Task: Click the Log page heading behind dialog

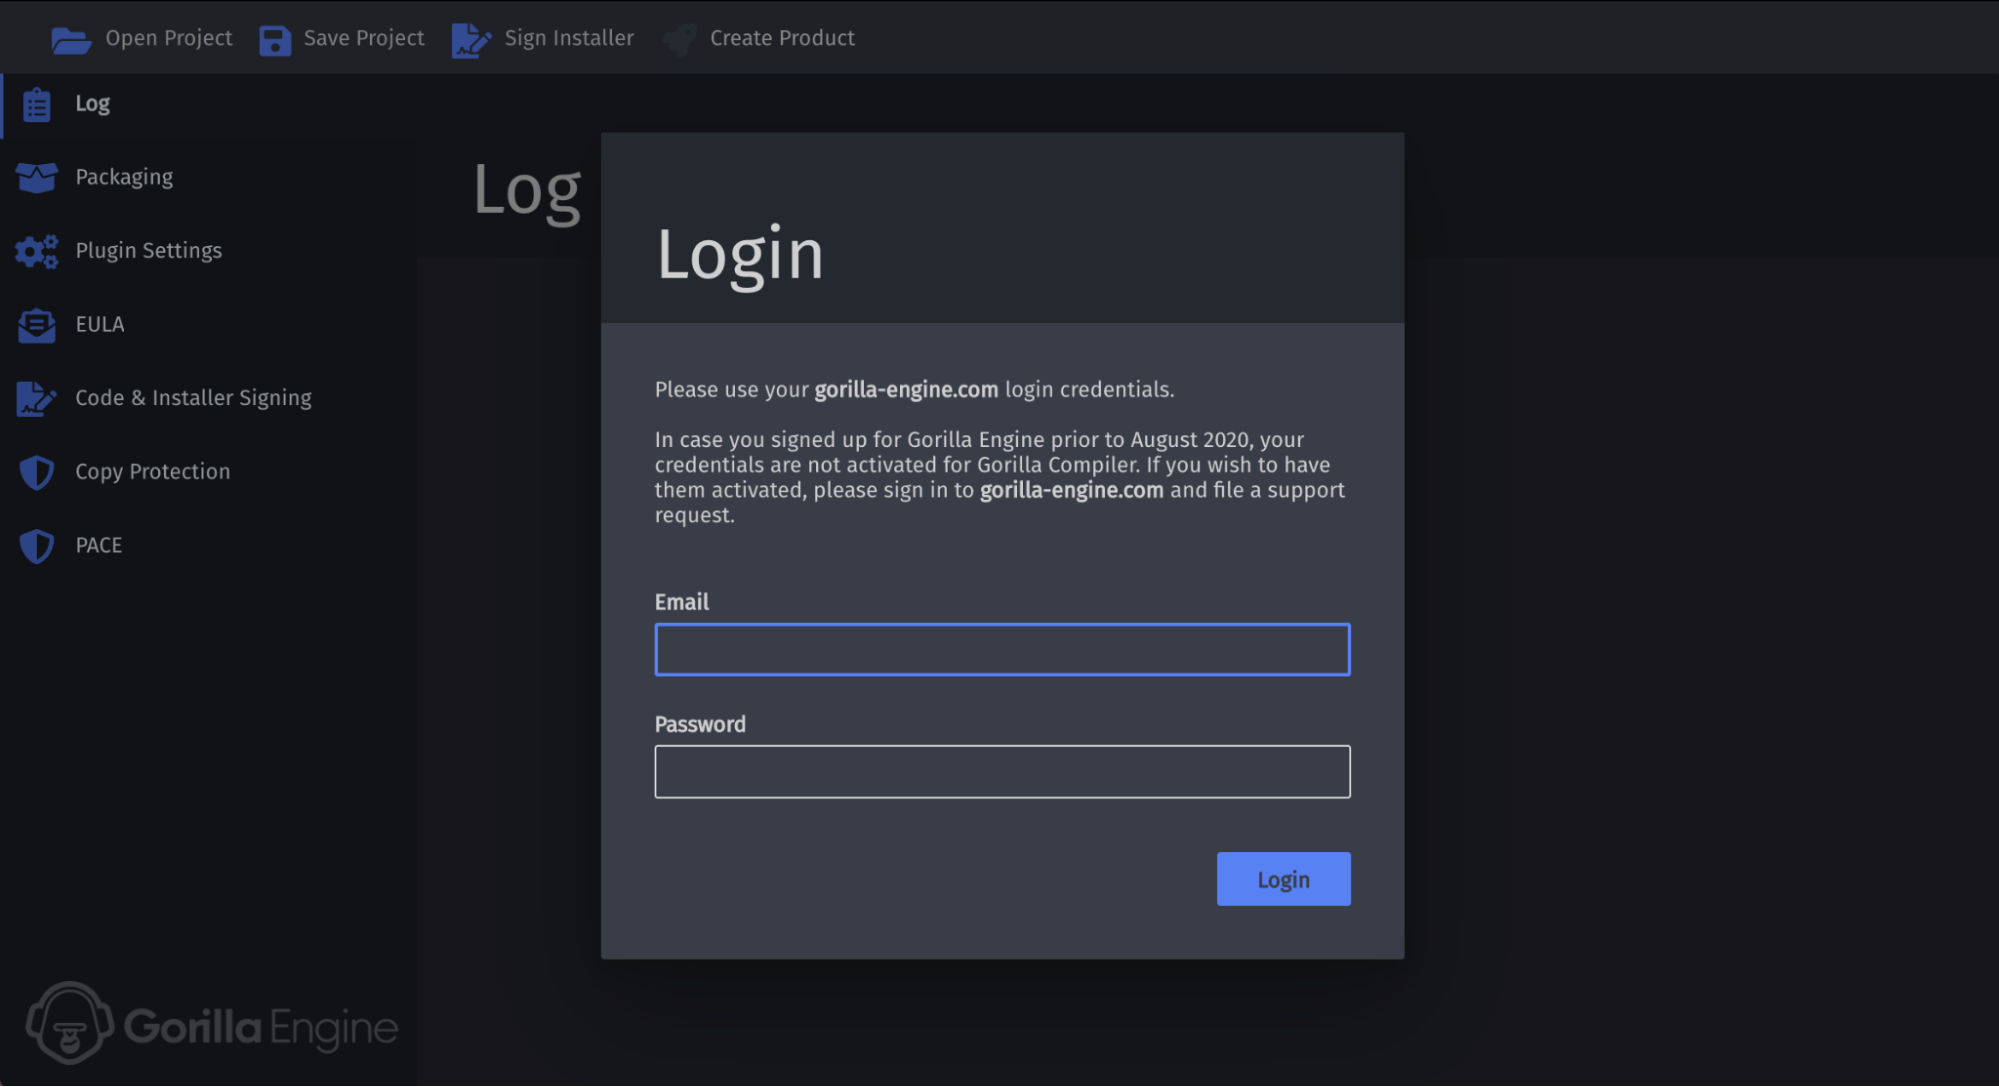Action: [527, 191]
